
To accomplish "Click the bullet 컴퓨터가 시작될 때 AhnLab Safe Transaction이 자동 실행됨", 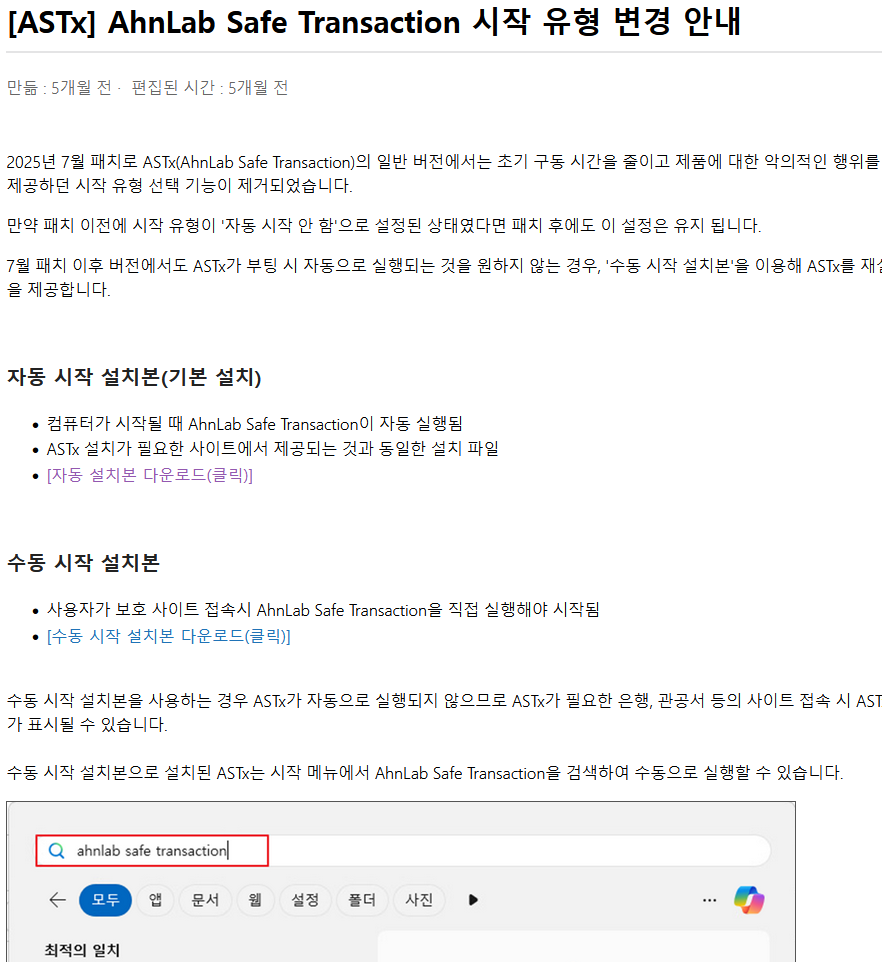I will pyautogui.click(x=255, y=424).
